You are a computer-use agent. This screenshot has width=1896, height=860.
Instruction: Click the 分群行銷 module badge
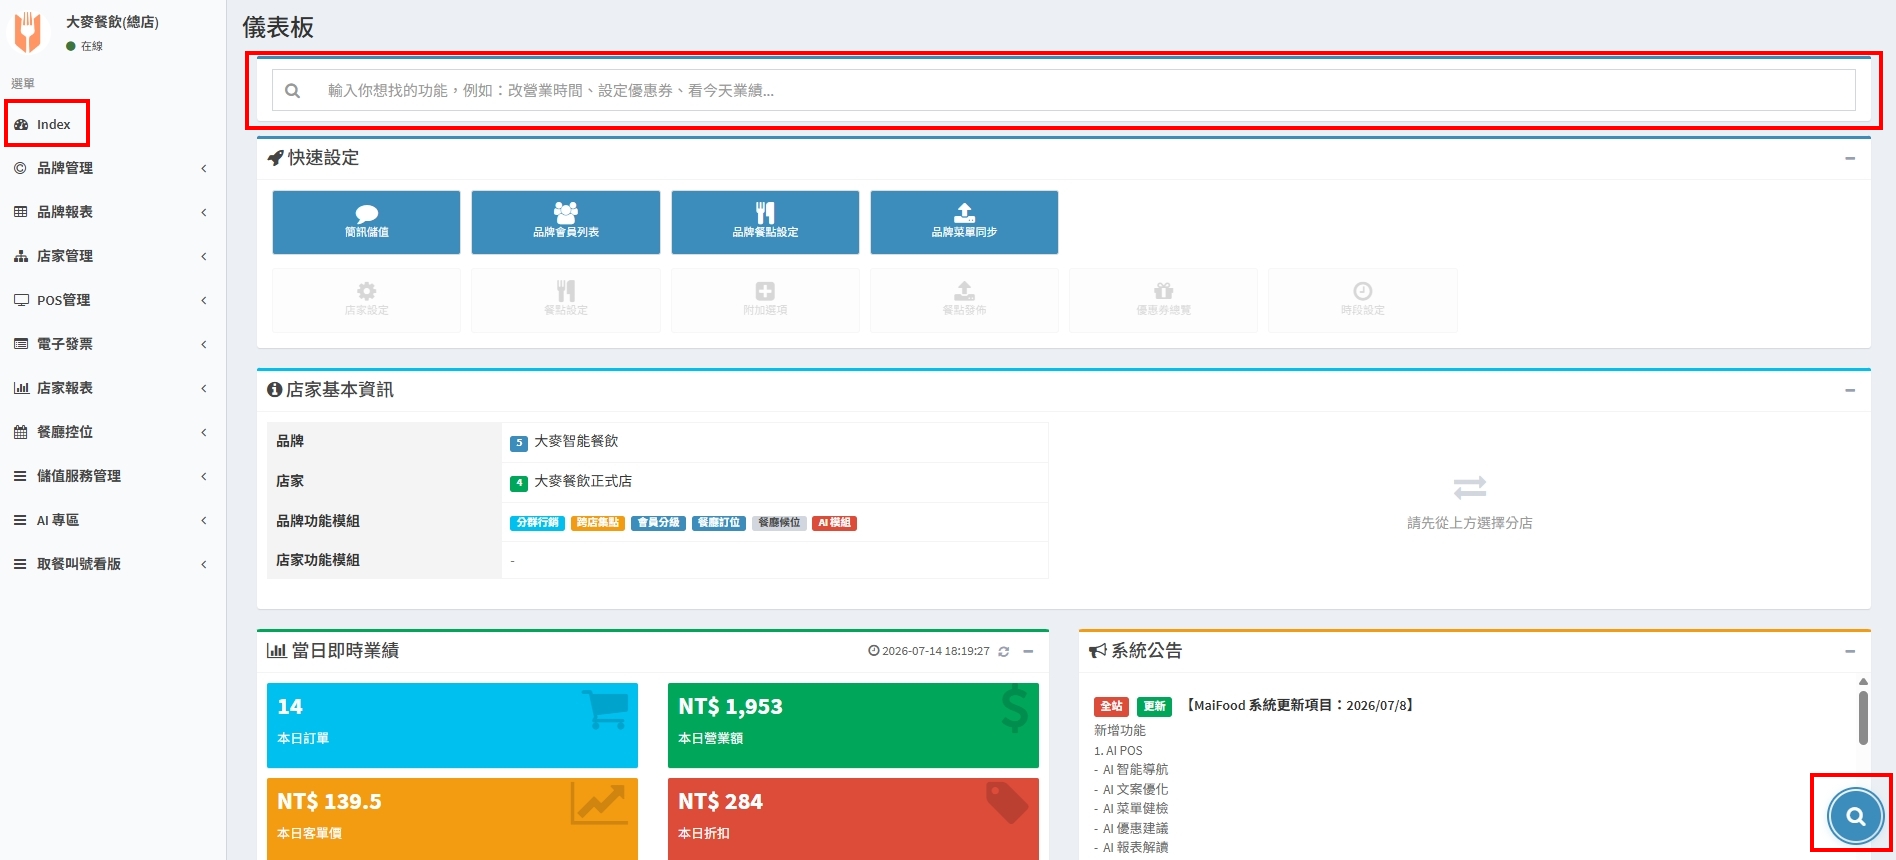pyautogui.click(x=538, y=523)
